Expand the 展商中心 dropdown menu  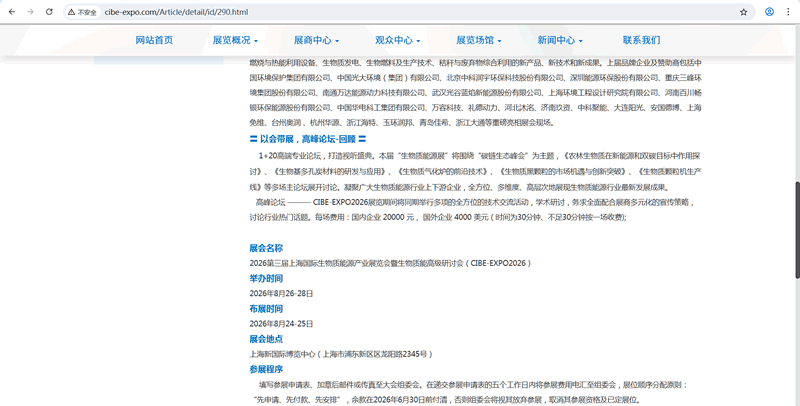pos(316,40)
